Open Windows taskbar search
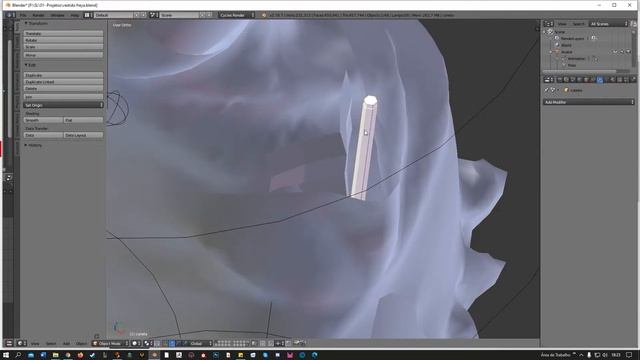The image size is (640, 360). pyautogui.click(x=18, y=355)
